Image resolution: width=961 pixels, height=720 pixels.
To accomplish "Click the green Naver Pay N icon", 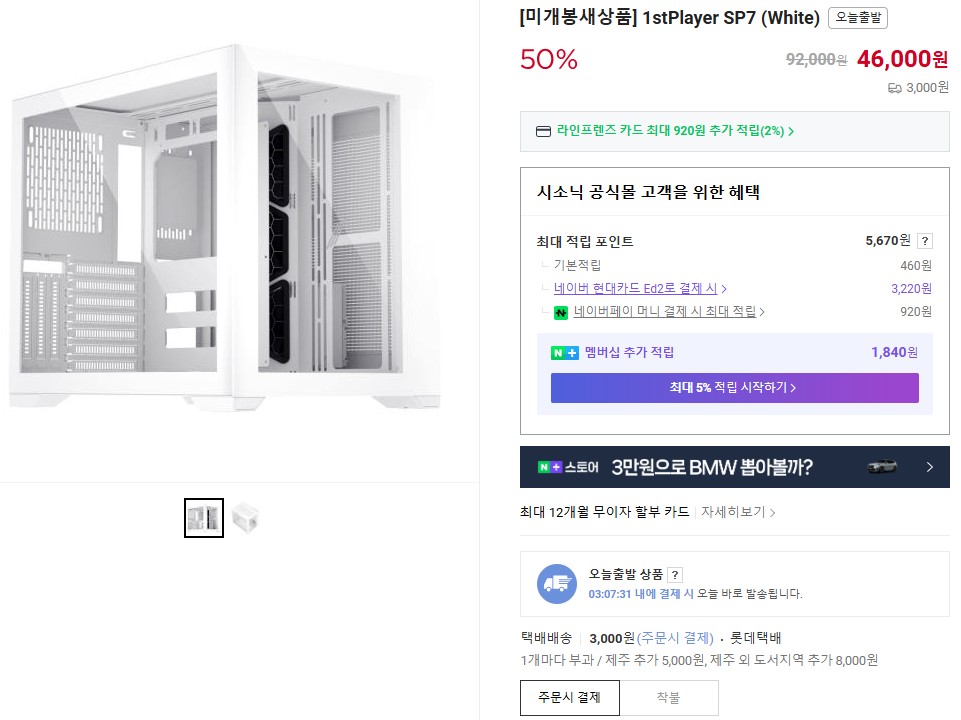I will point(561,312).
